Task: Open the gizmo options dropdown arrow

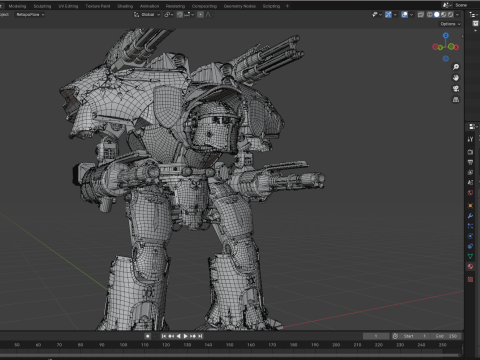Action: 395,15
